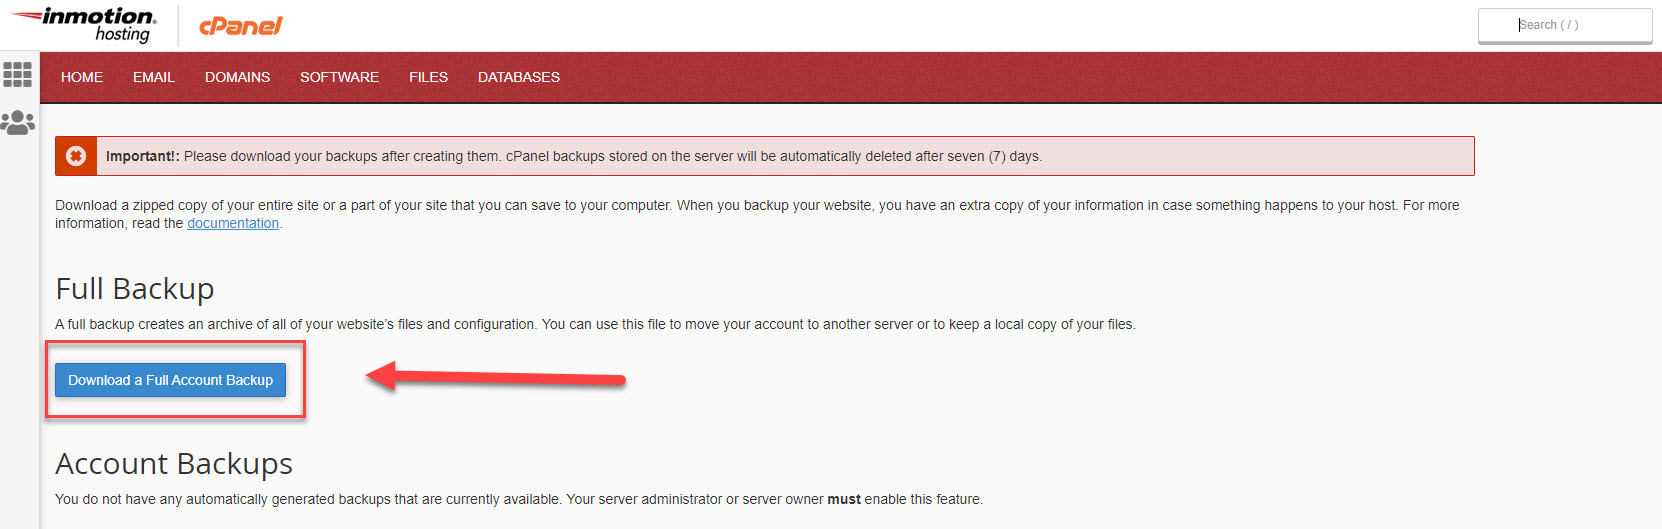Go to the HOME menu
The width and height of the screenshot is (1662, 529).
click(x=82, y=77)
